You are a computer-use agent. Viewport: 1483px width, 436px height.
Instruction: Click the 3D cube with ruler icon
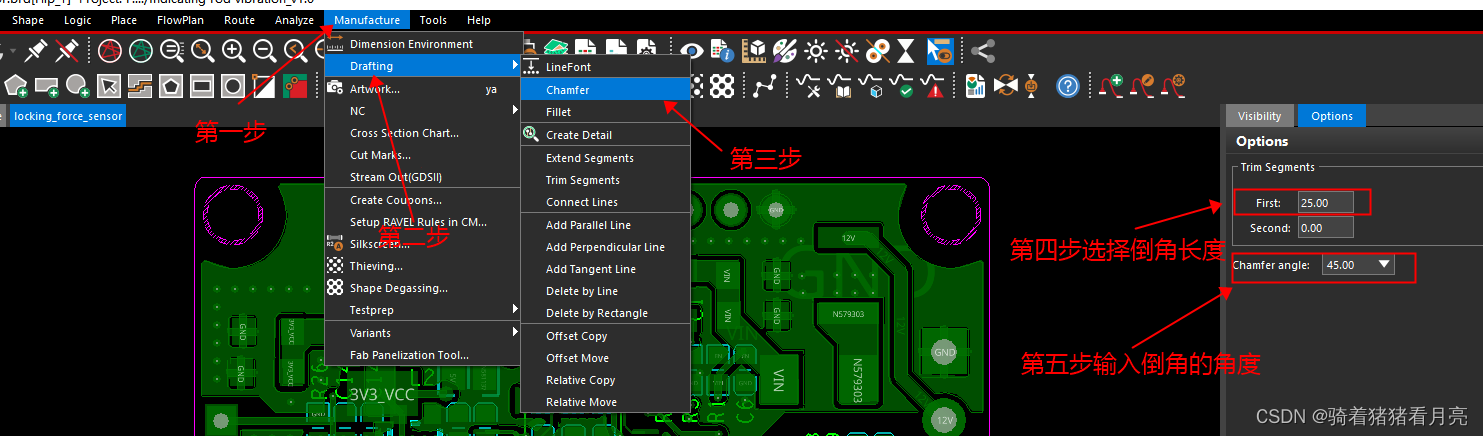pyautogui.click(x=754, y=49)
